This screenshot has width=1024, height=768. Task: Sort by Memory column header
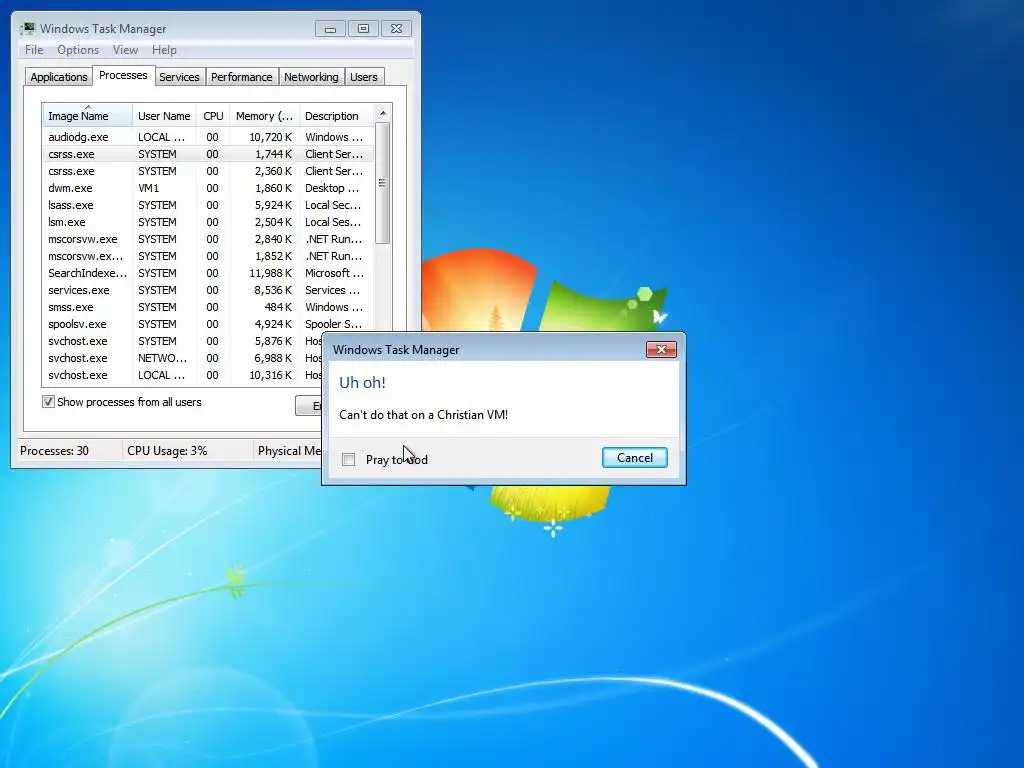264,116
